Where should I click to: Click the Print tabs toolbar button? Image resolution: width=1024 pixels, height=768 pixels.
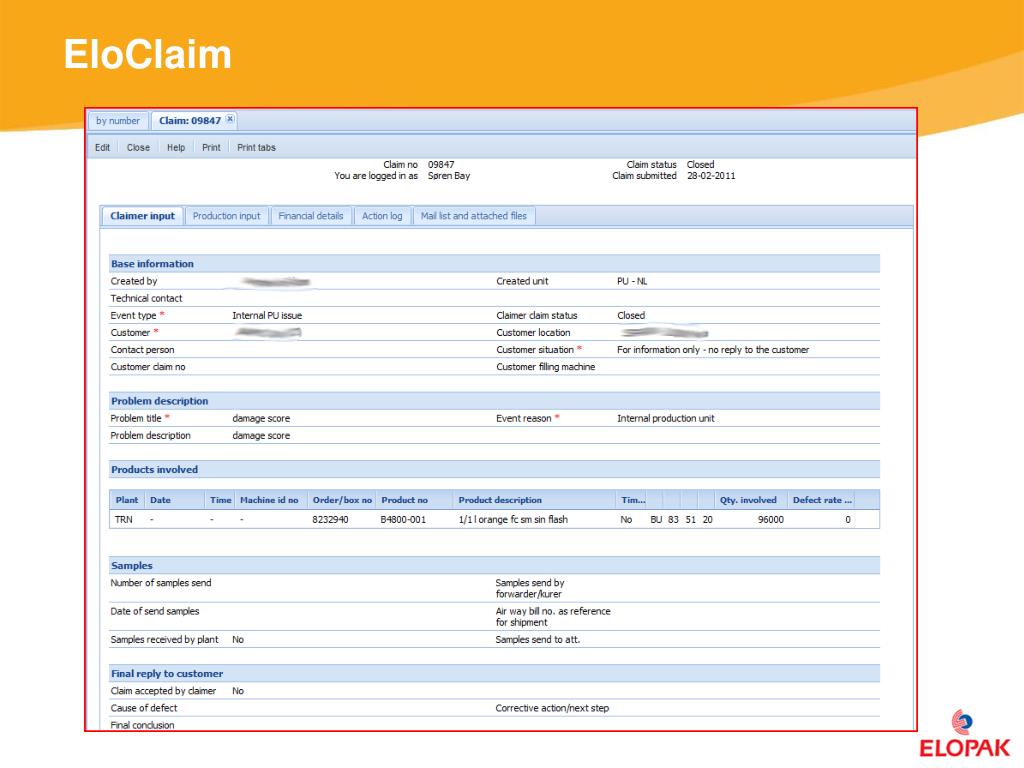257,148
